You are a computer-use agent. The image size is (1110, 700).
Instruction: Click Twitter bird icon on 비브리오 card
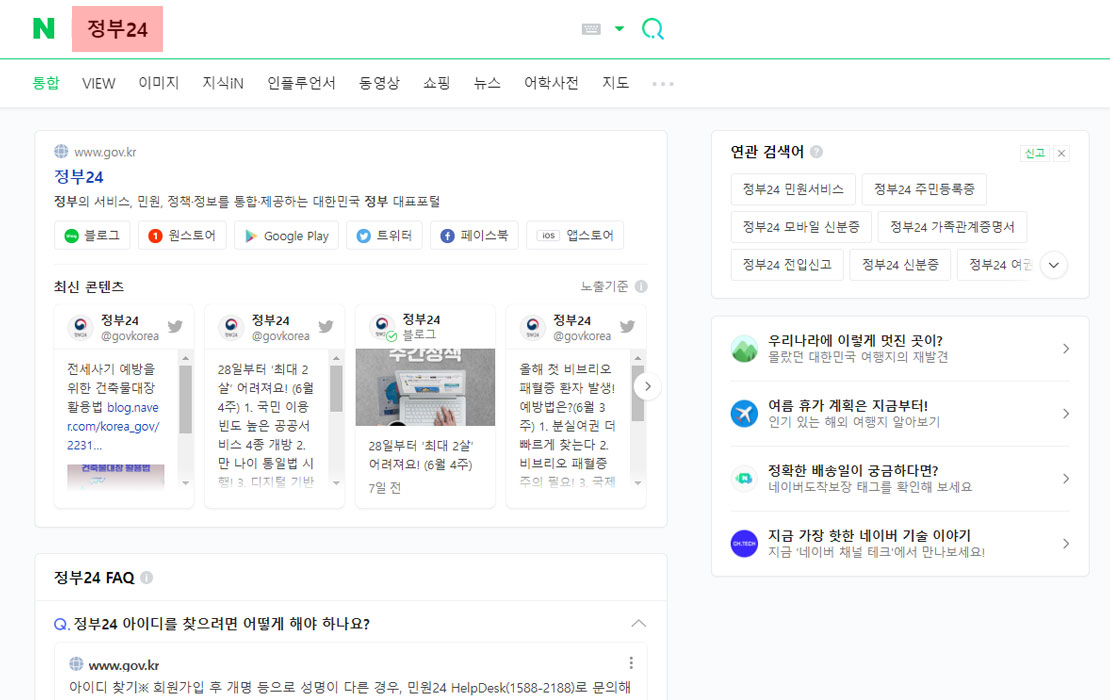[627, 326]
